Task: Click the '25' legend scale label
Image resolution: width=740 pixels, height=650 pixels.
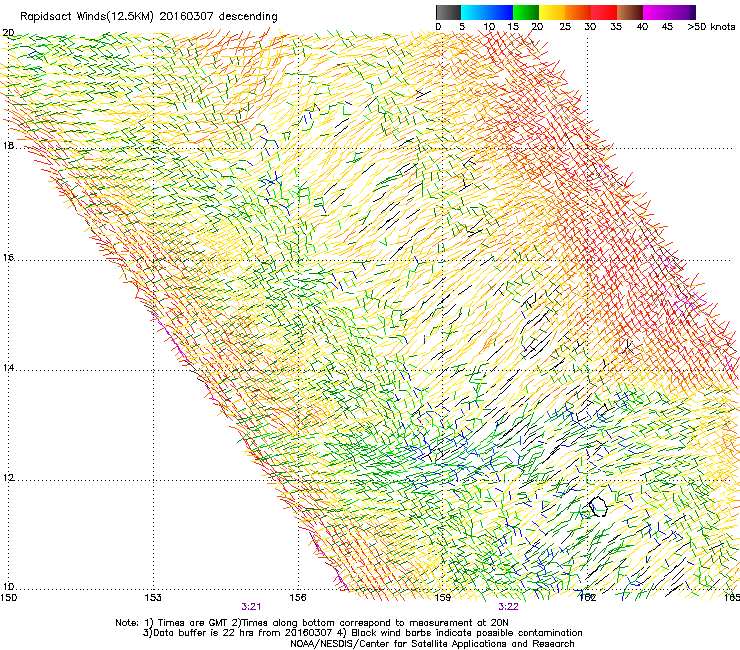Action: (565, 27)
